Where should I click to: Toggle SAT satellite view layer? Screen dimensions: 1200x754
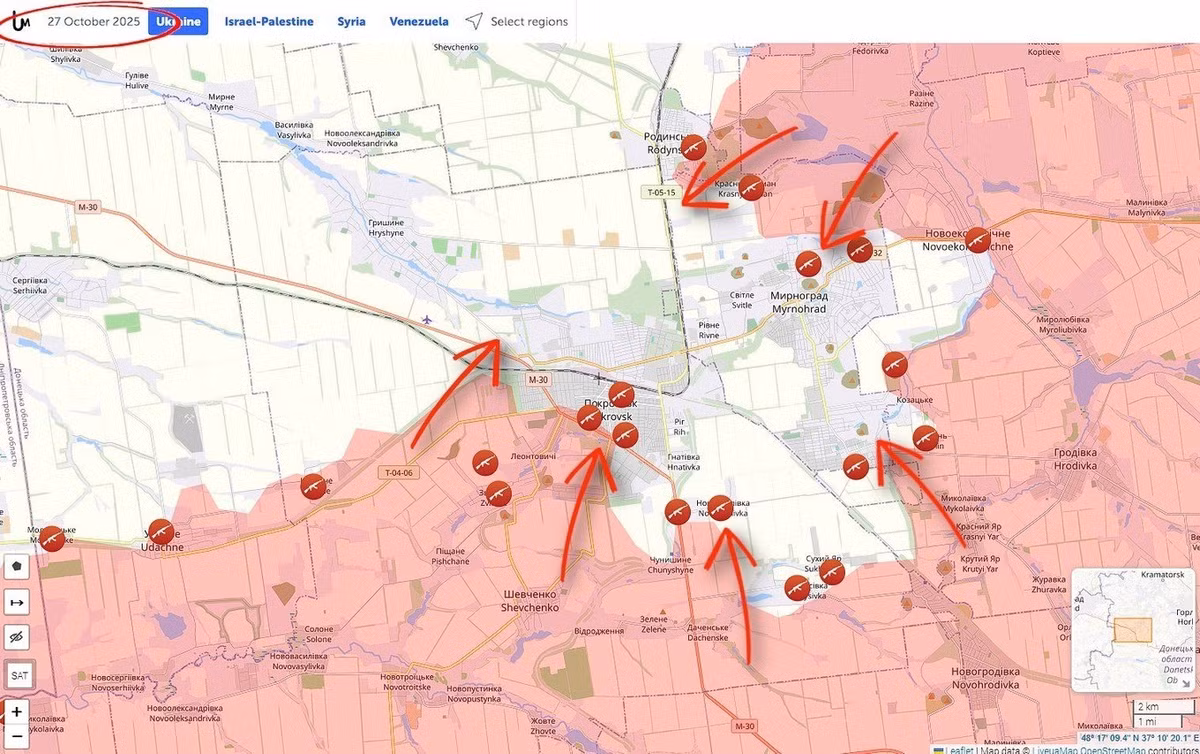[18, 676]
